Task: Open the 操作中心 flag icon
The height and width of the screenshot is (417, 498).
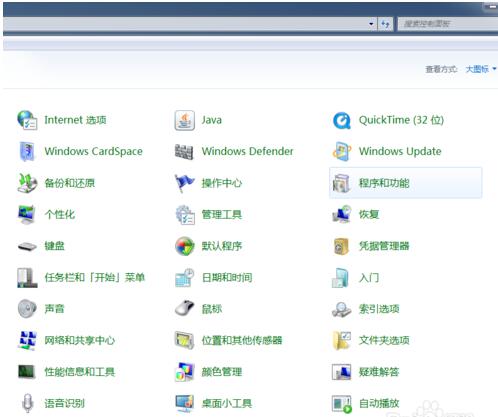Action: tap(184, 183)
